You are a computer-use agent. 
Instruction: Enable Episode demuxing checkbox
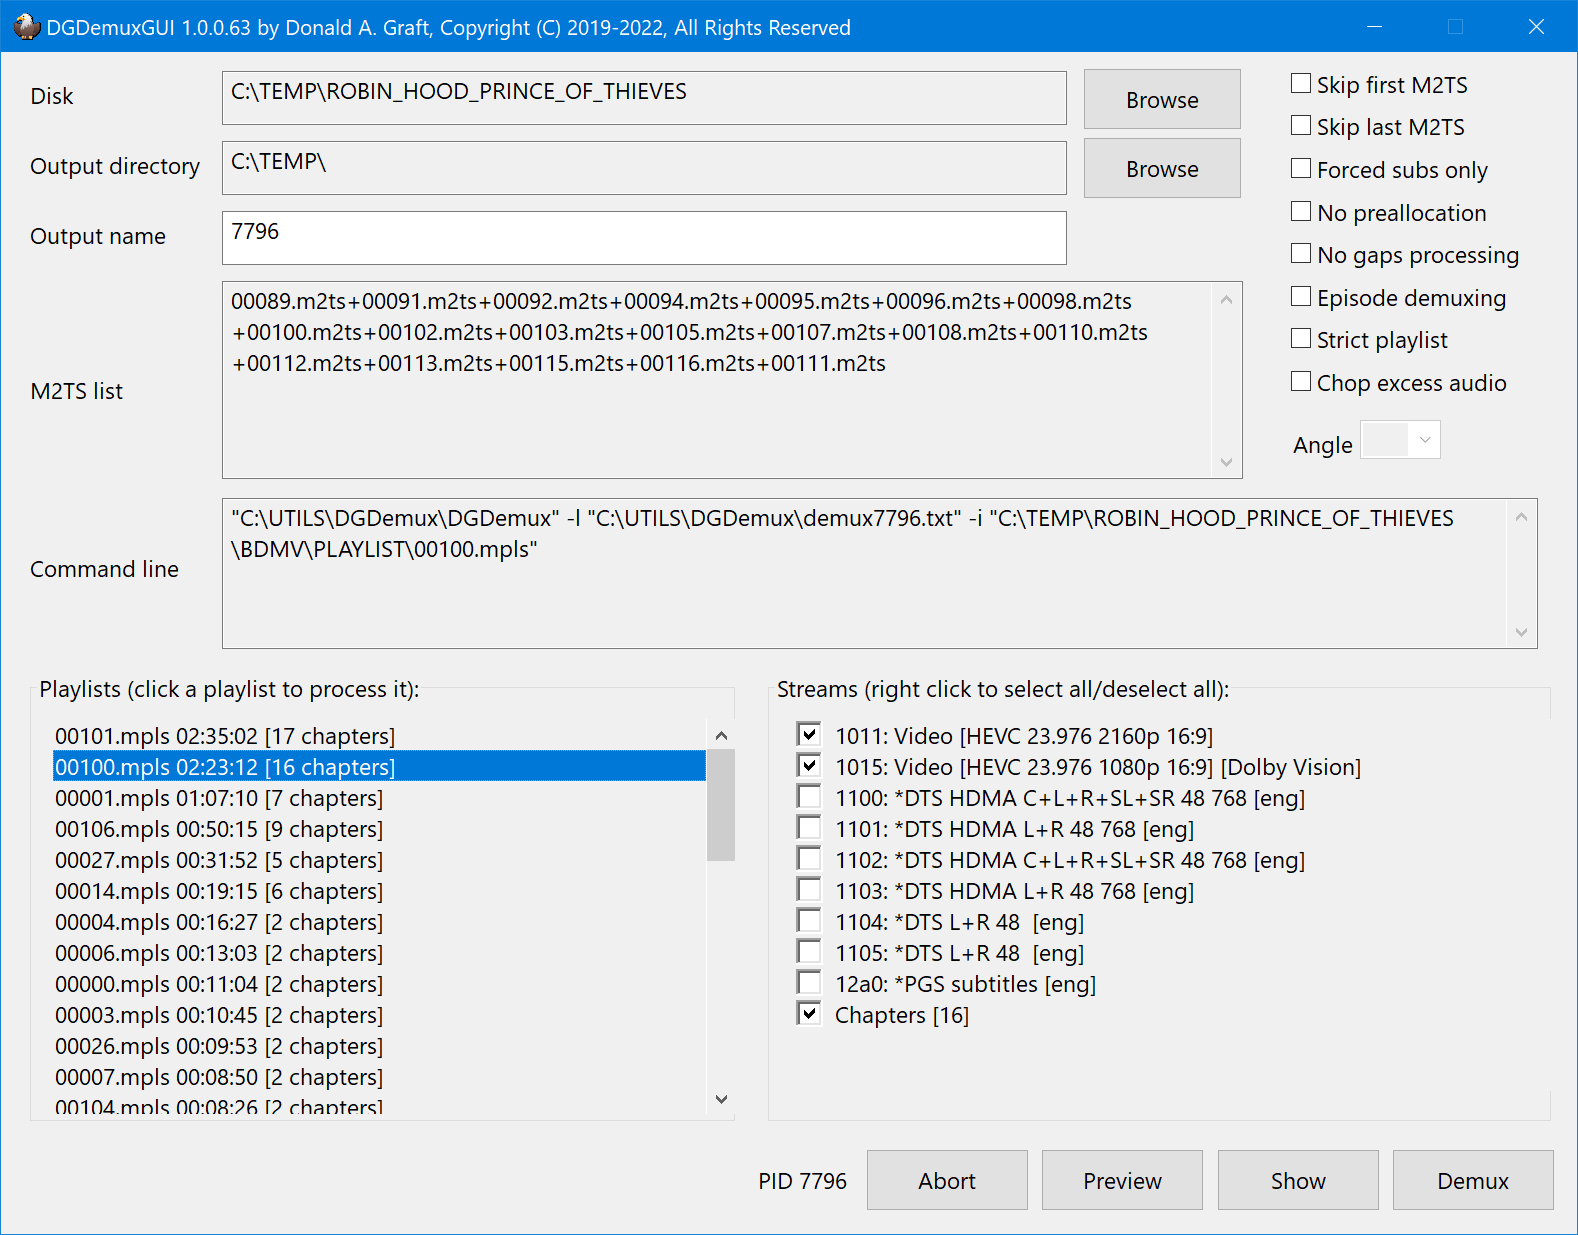1301,297
